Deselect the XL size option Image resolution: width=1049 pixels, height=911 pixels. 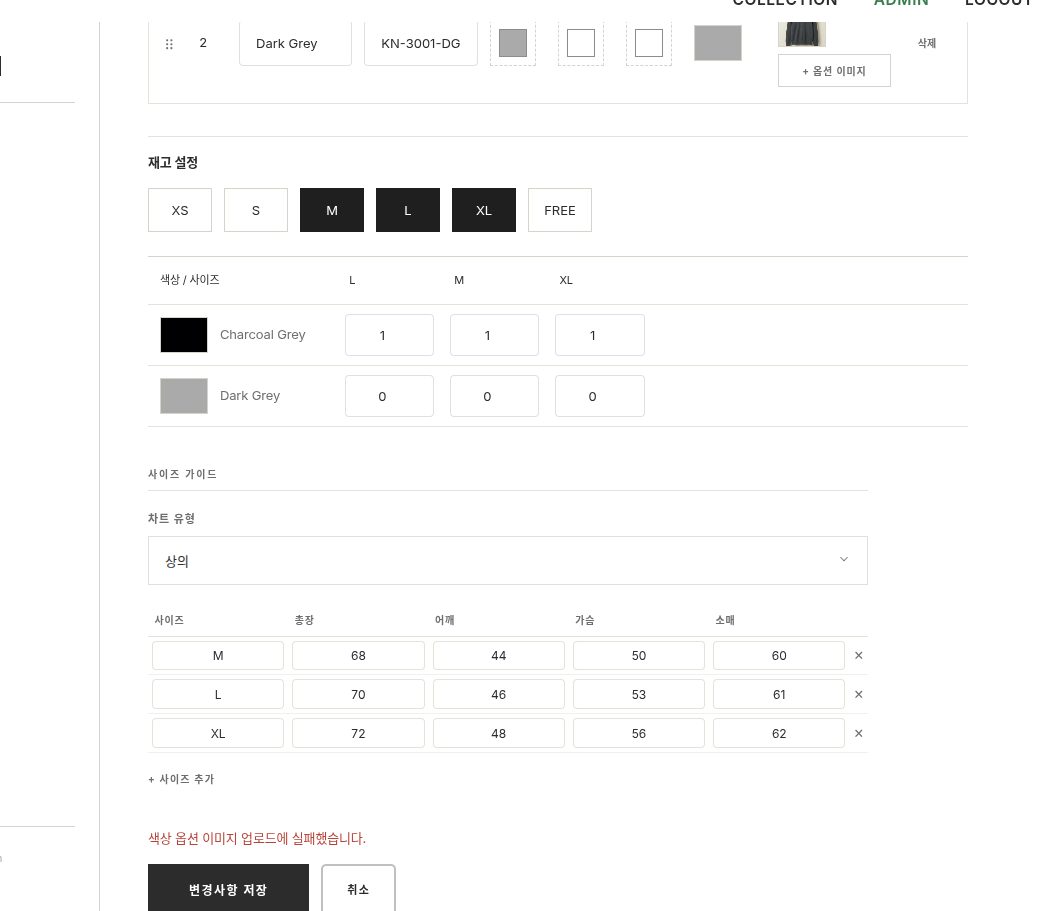[484, 210]
